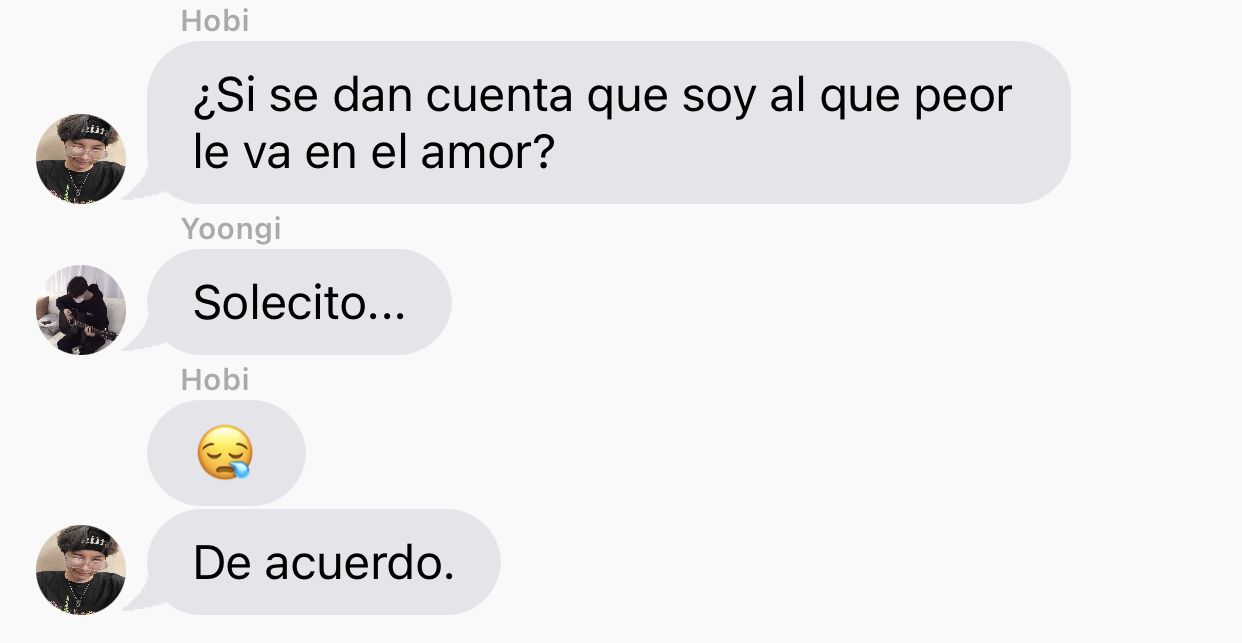This screenshot has width=1242, height=643.
Task: Tap the gray bubble containing only the emoji
Action: [x=226, y=453]
